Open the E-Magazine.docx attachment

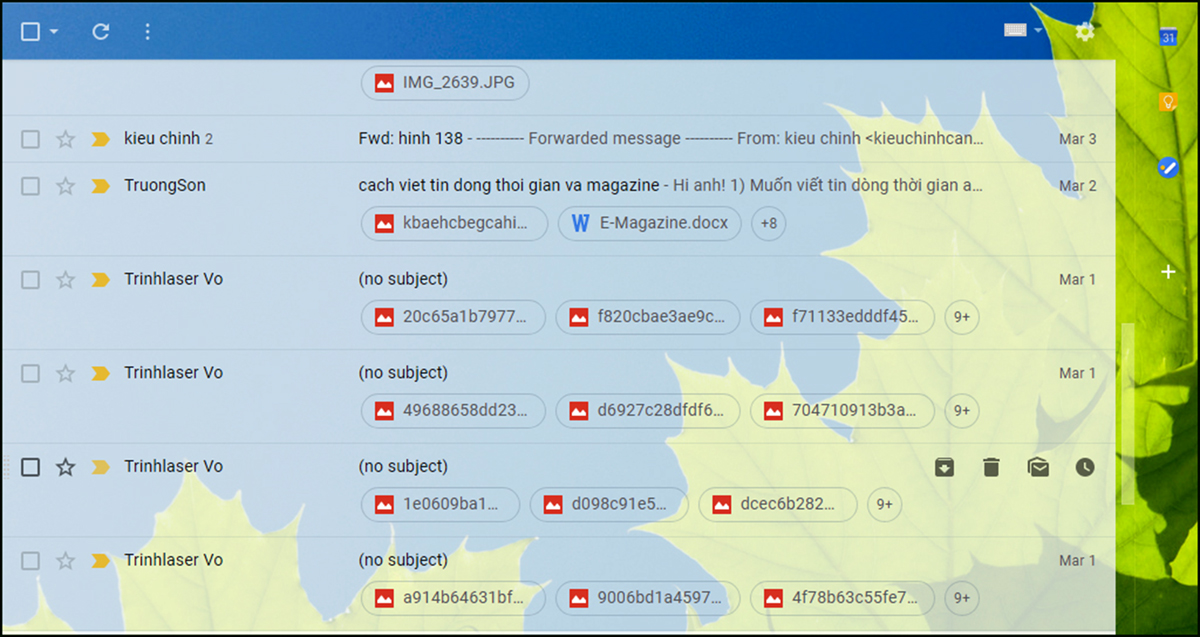pos(650,224)
